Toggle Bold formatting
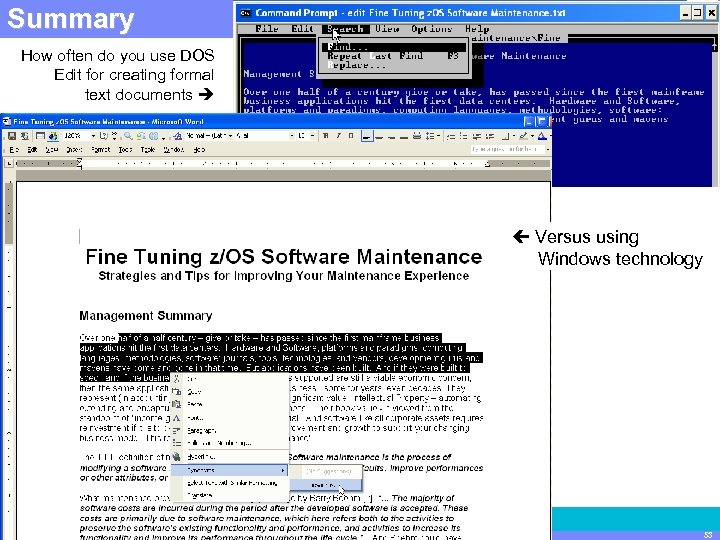The image size is (720, 540). (326, 136)
